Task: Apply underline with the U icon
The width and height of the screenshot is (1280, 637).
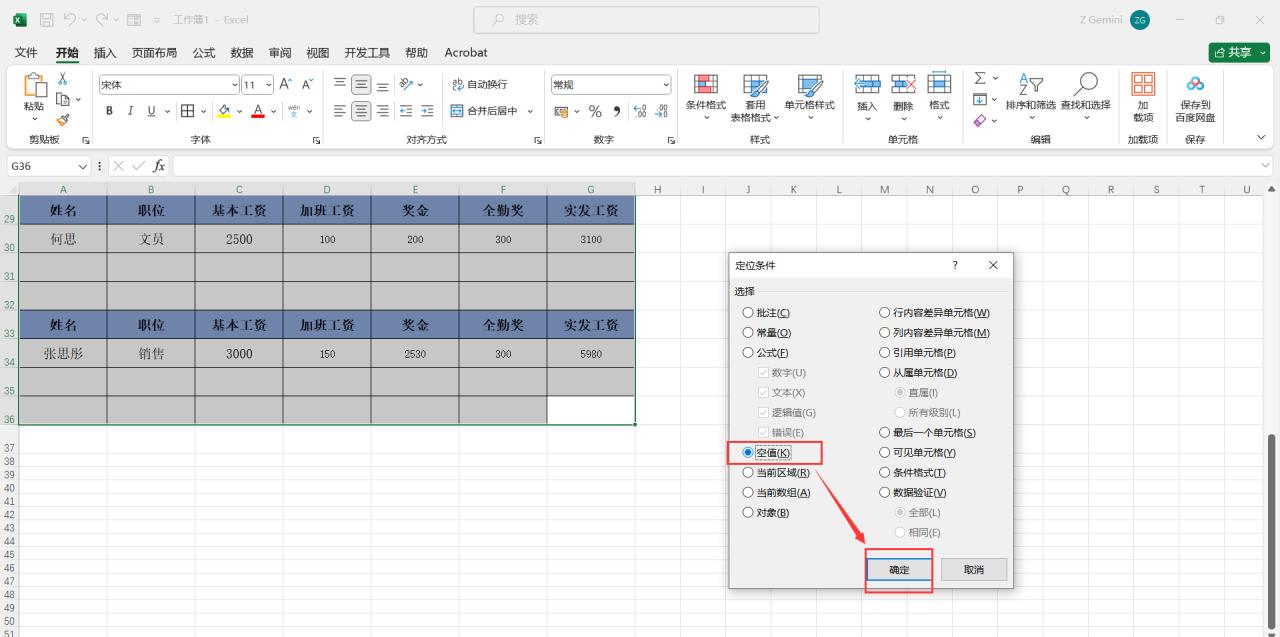Action: (x=152, y=111)
